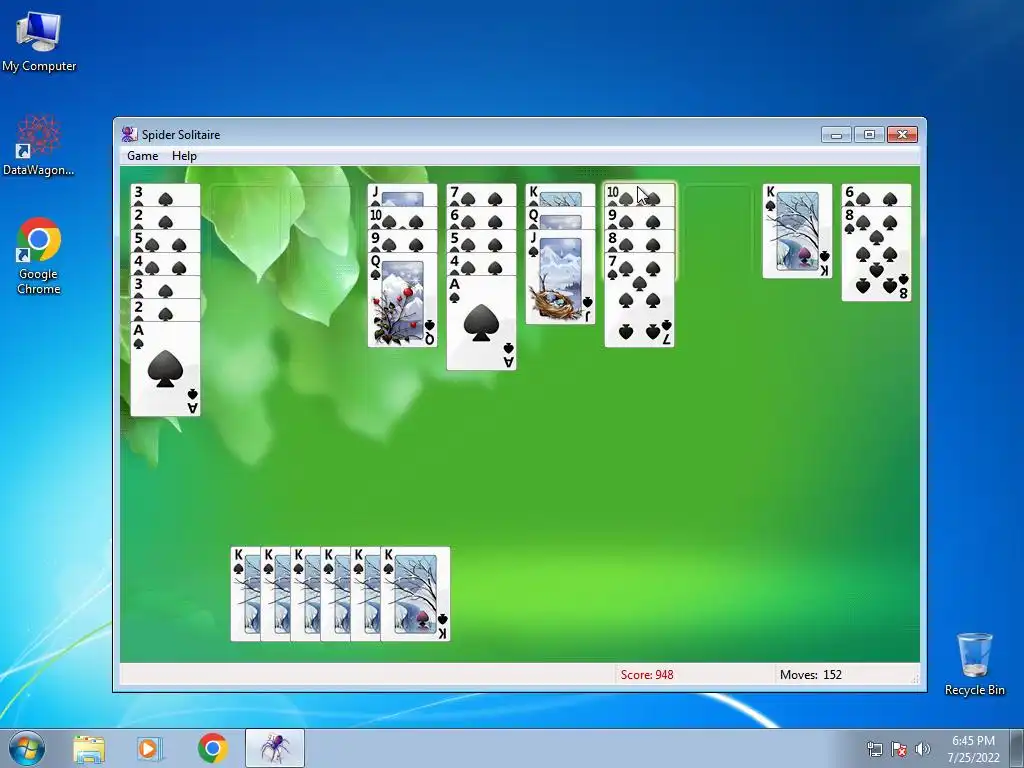Click the empty second column slot
The height and width of the screenshot is (768, 1024).
pyautogui.click(x=244, y=231)
